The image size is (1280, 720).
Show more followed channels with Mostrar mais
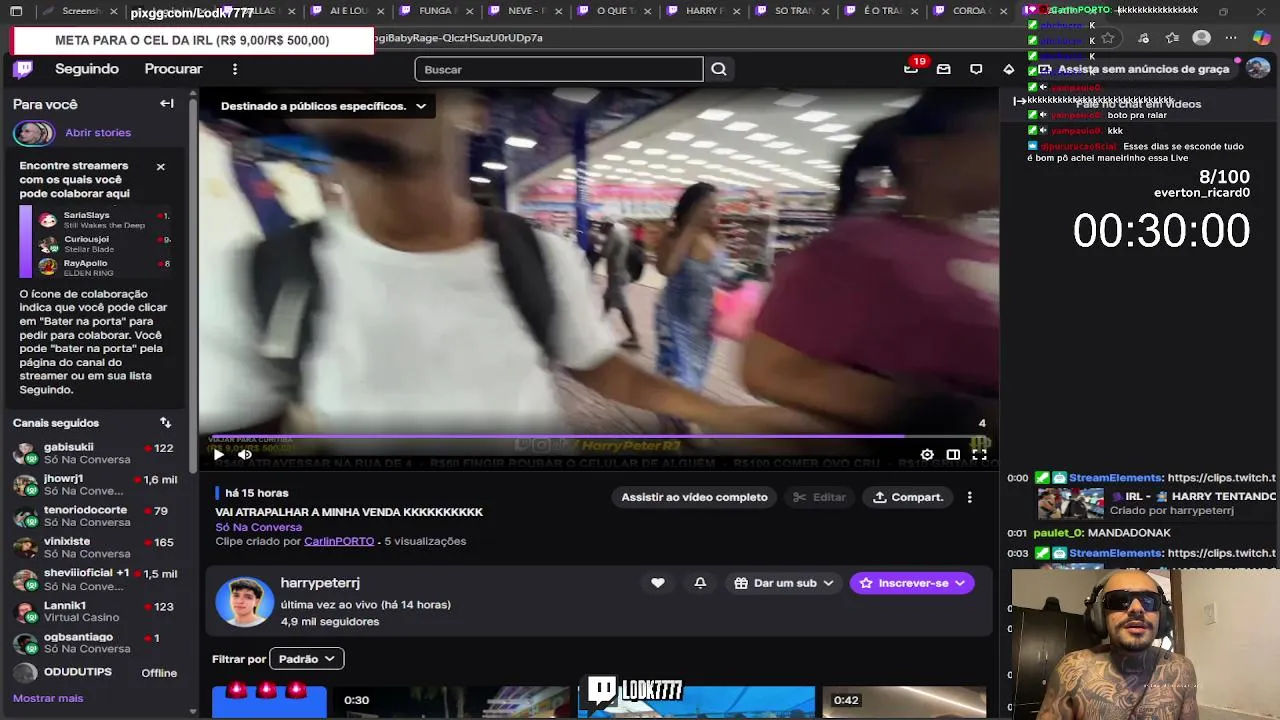pyautogui.click(x=48, y=698)
